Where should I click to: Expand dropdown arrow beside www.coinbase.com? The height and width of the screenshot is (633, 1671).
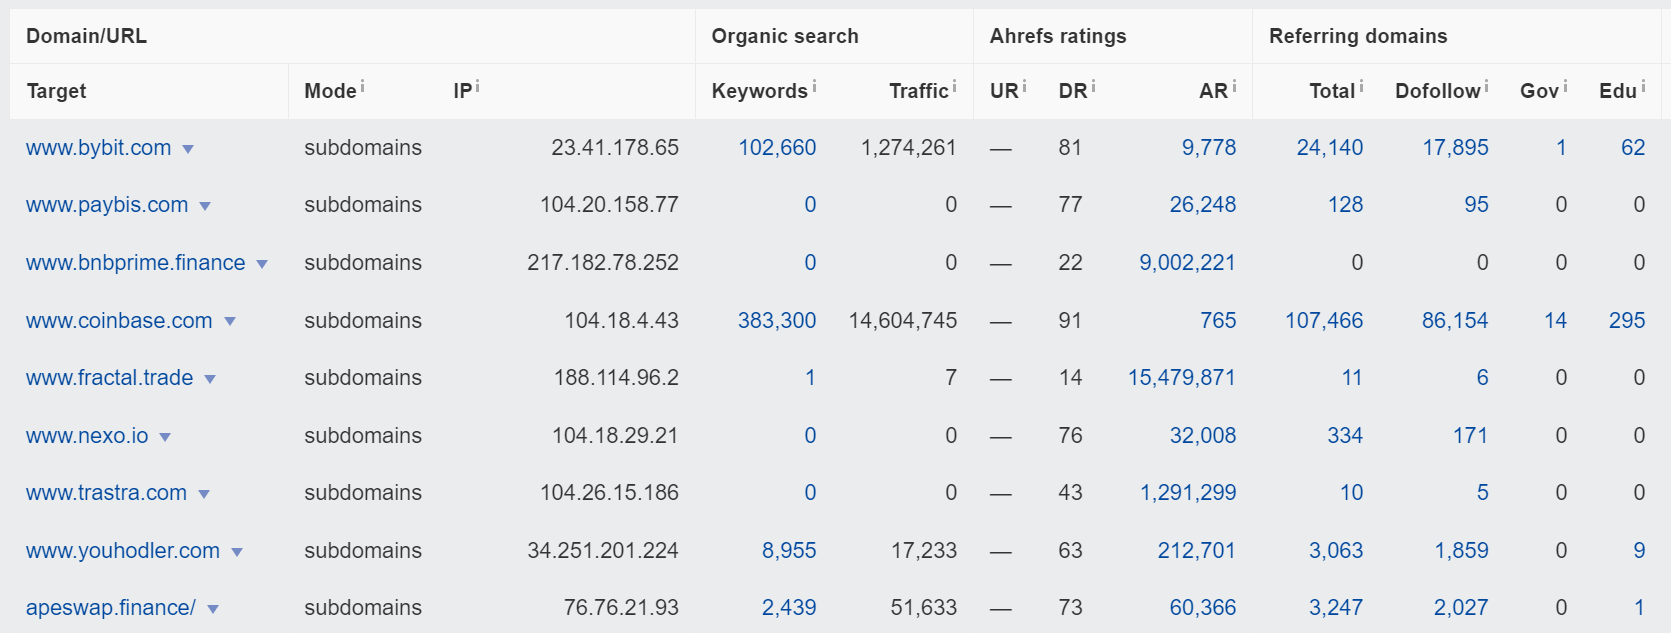pos(230,322)
